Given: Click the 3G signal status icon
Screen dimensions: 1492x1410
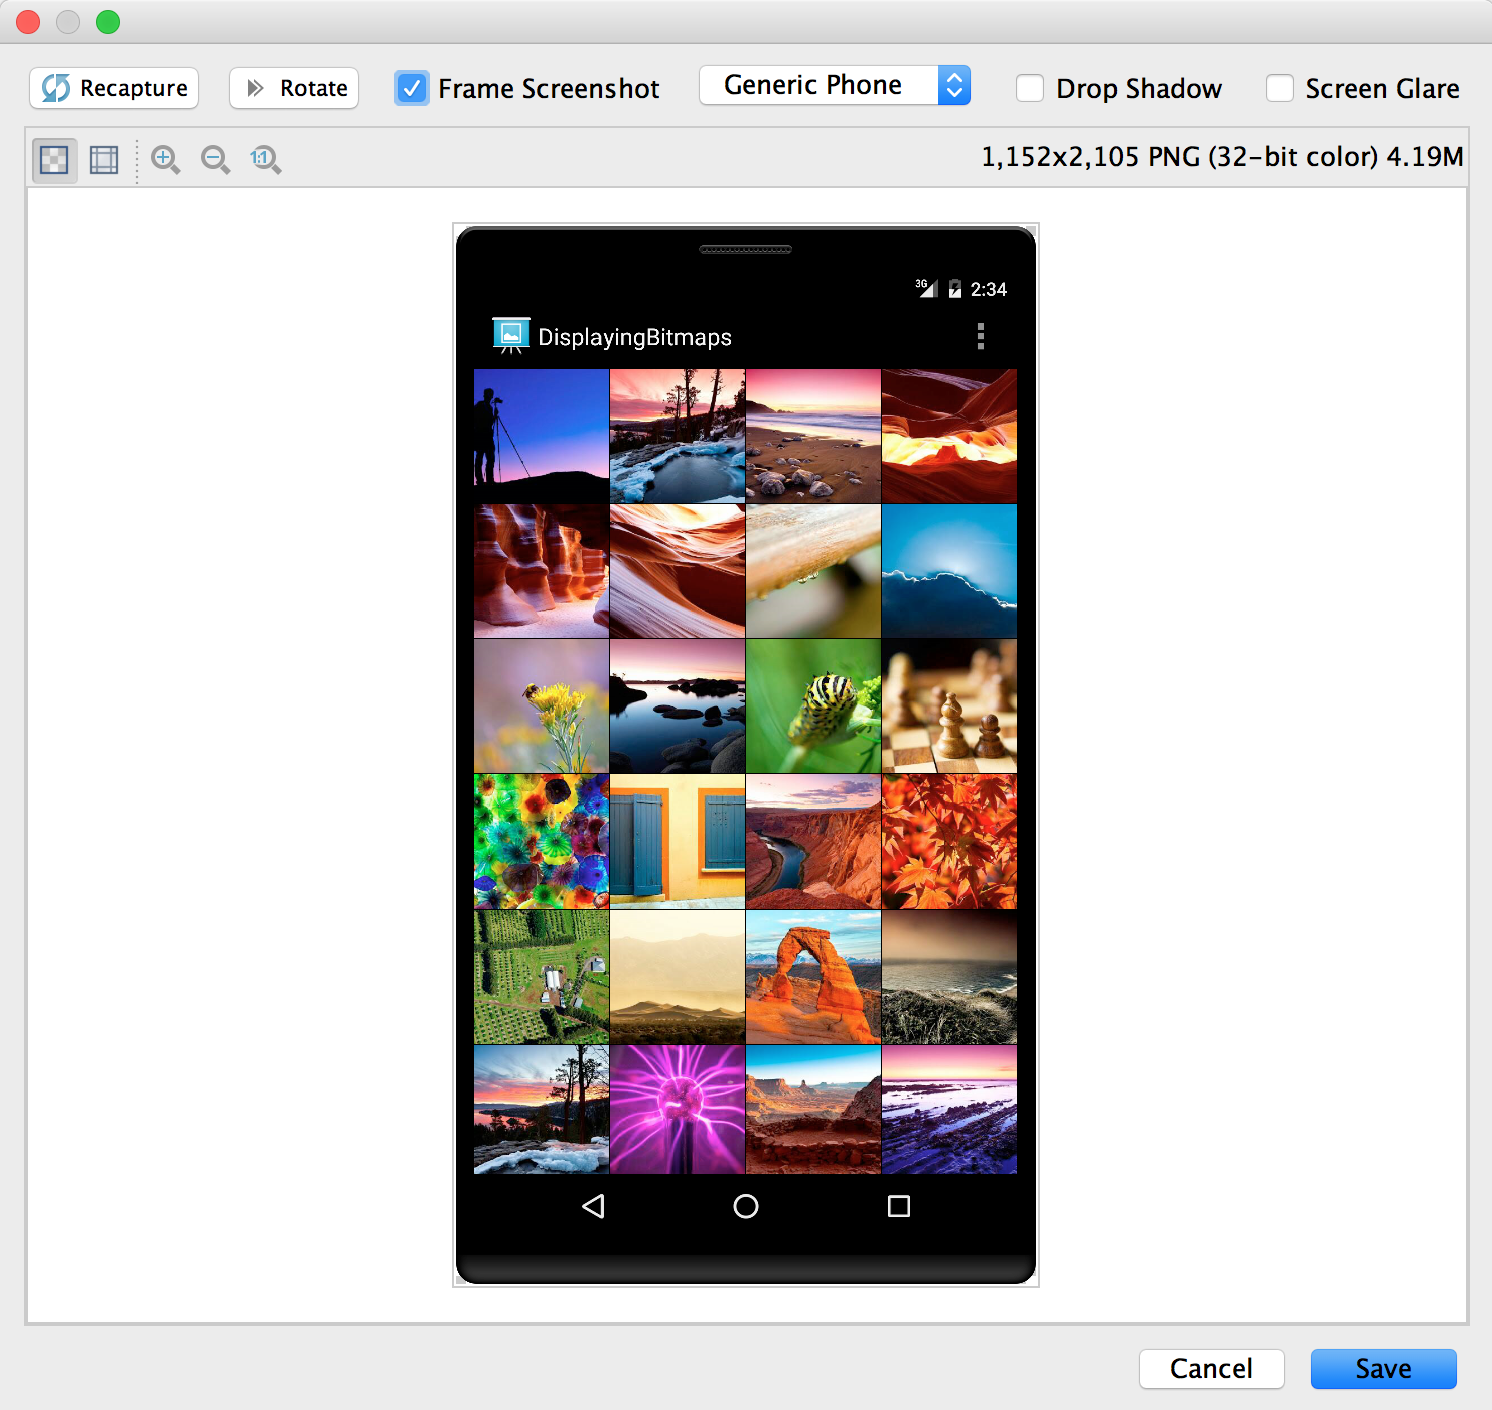Looking at the screenshot, I should [x=926, y=289].
